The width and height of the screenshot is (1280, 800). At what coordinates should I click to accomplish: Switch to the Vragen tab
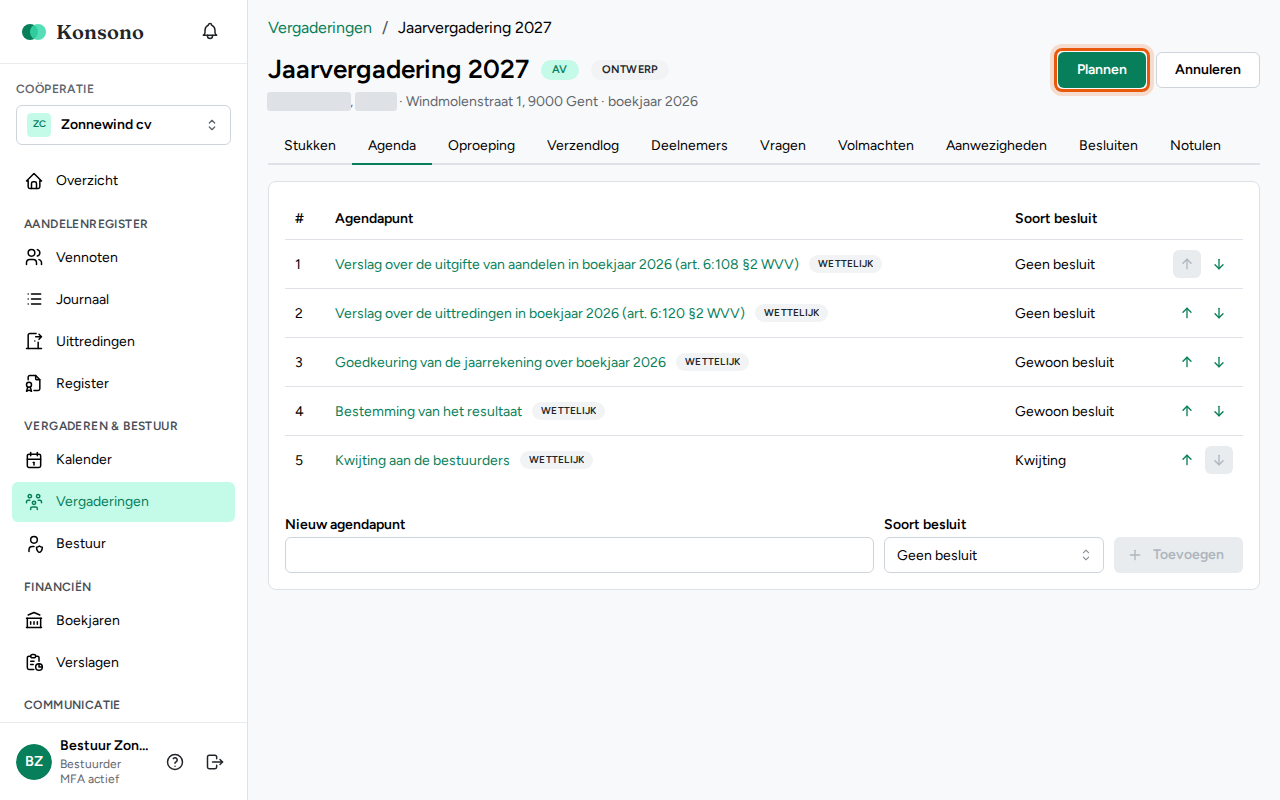[783, 146]
